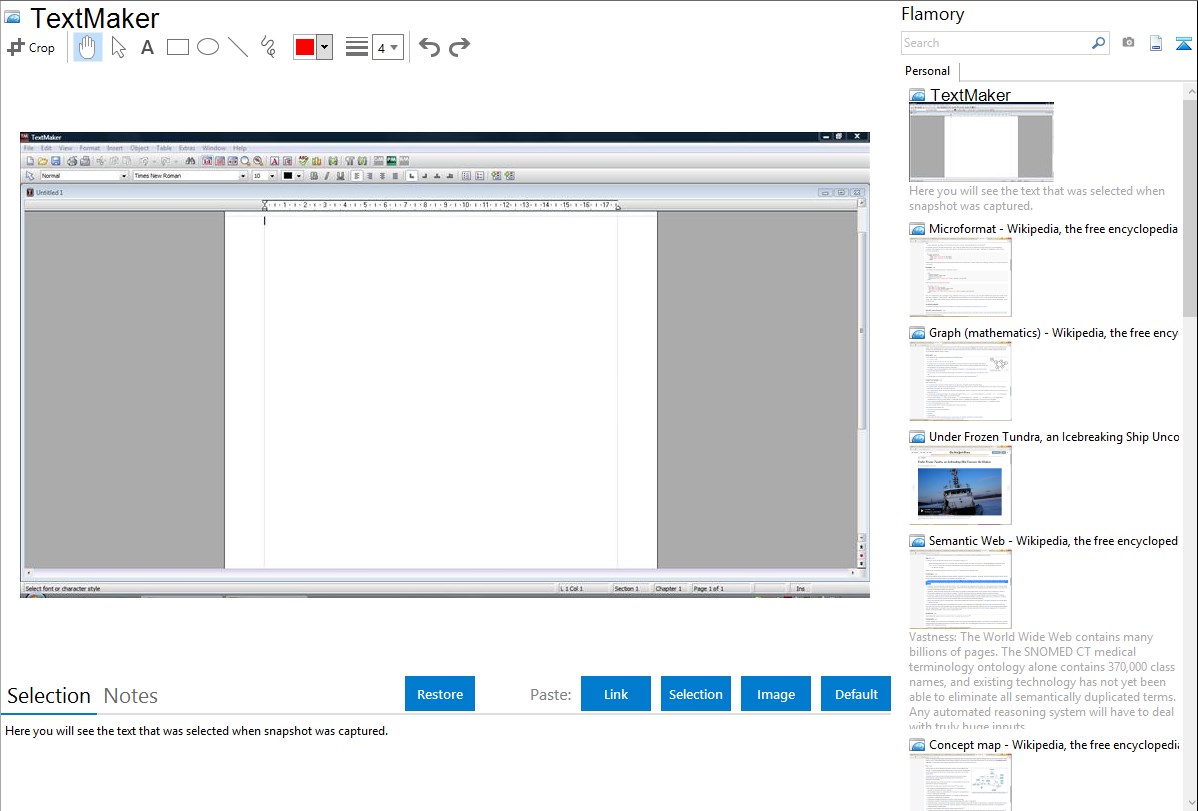Click the red annotation color swatch
Viewport: 1198px width, 811px height.
click(305, 47)
